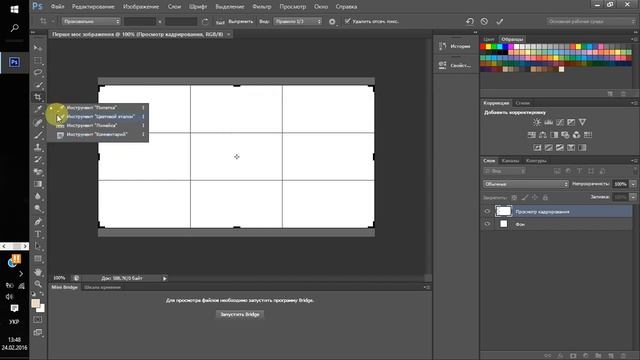Toggle lock image pixels brush icon

[x=525, y=198]
